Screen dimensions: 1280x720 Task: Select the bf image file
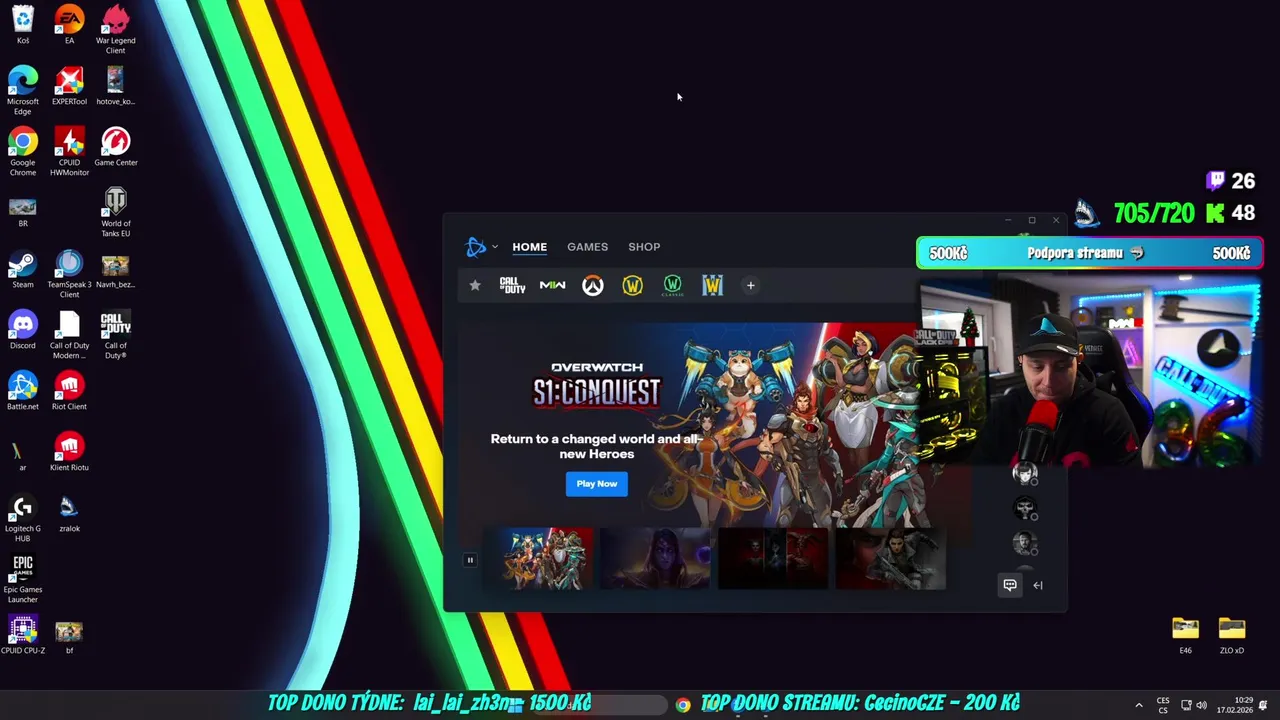point(69,636)
